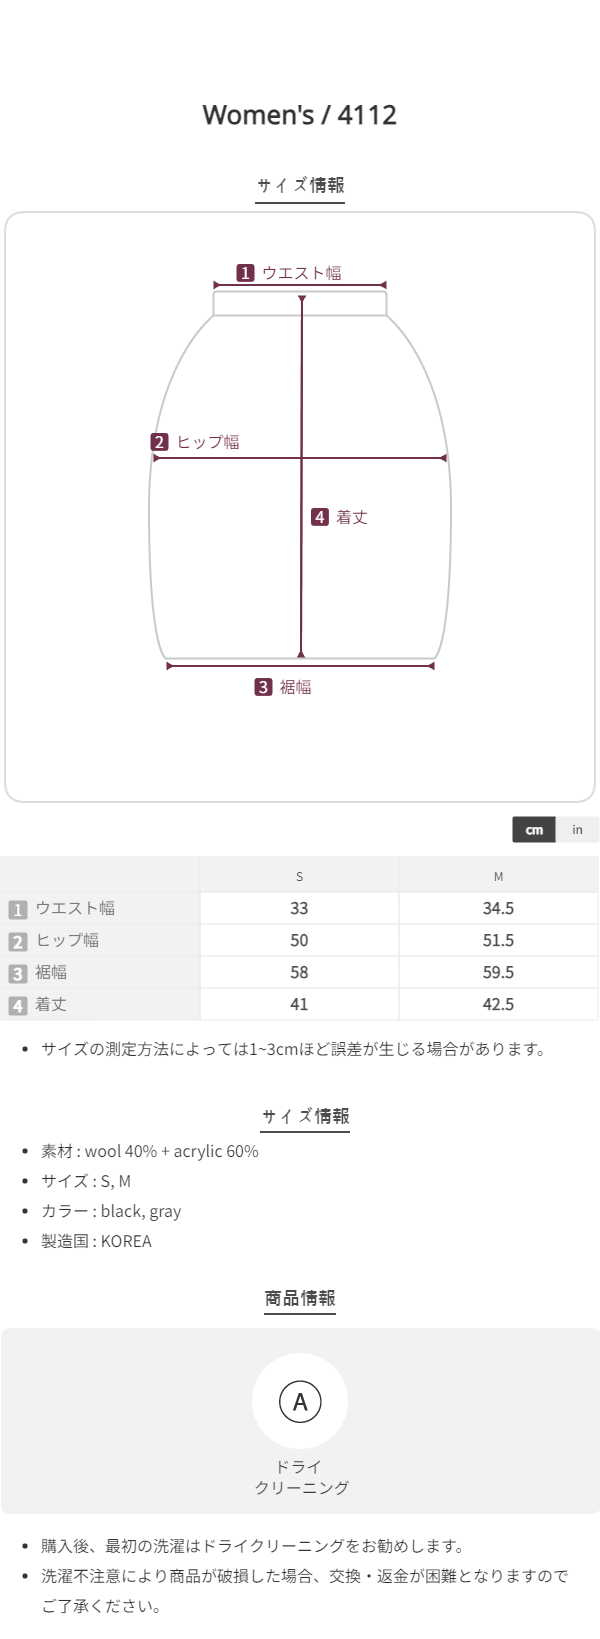This screenshot has width=600, height=1639.
Task: Click number 3 hem width marker in diagram
Action: click(263, 687)
